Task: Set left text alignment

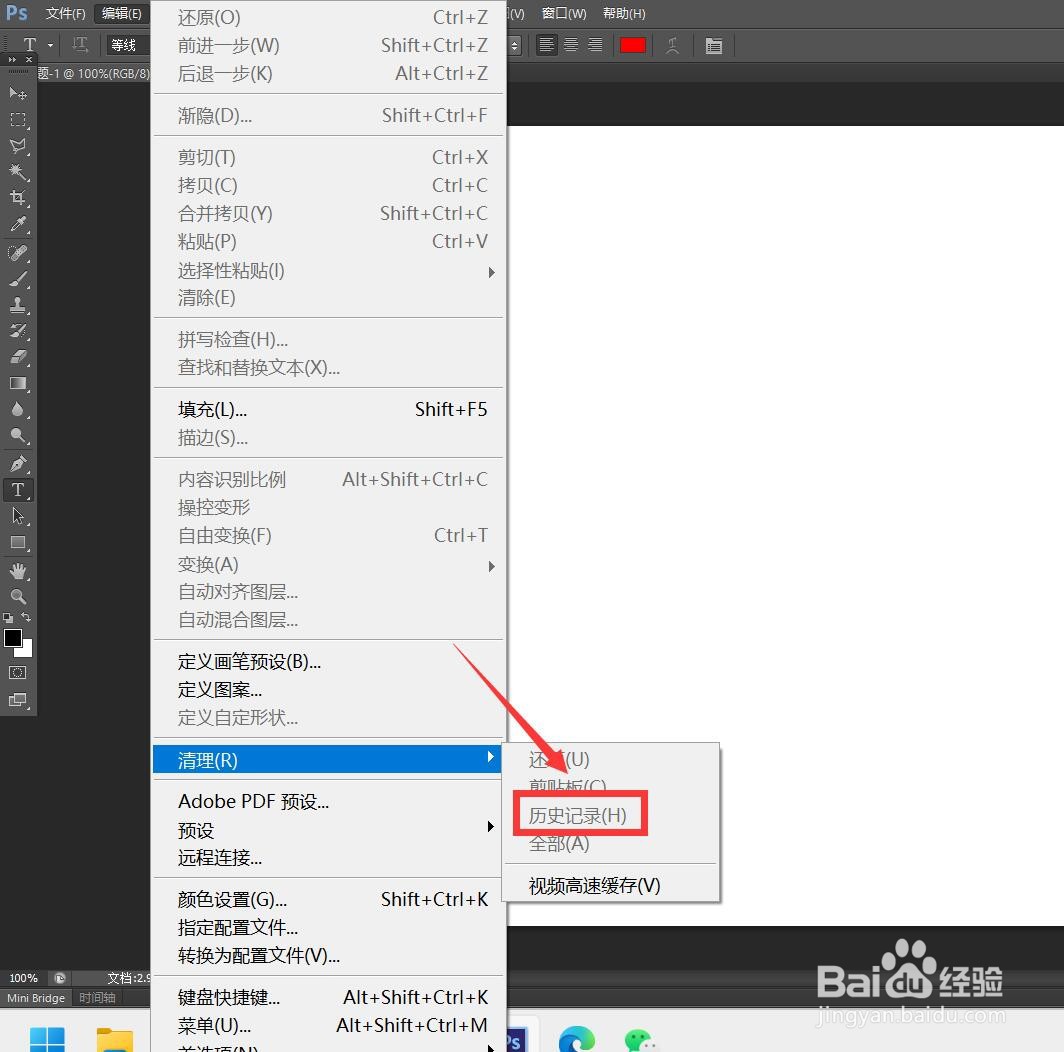Action: (x=546, y=45)
